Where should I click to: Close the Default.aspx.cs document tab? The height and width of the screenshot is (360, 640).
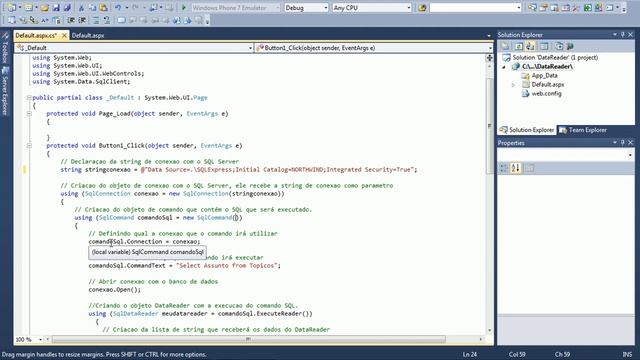[x=64, y=36]
